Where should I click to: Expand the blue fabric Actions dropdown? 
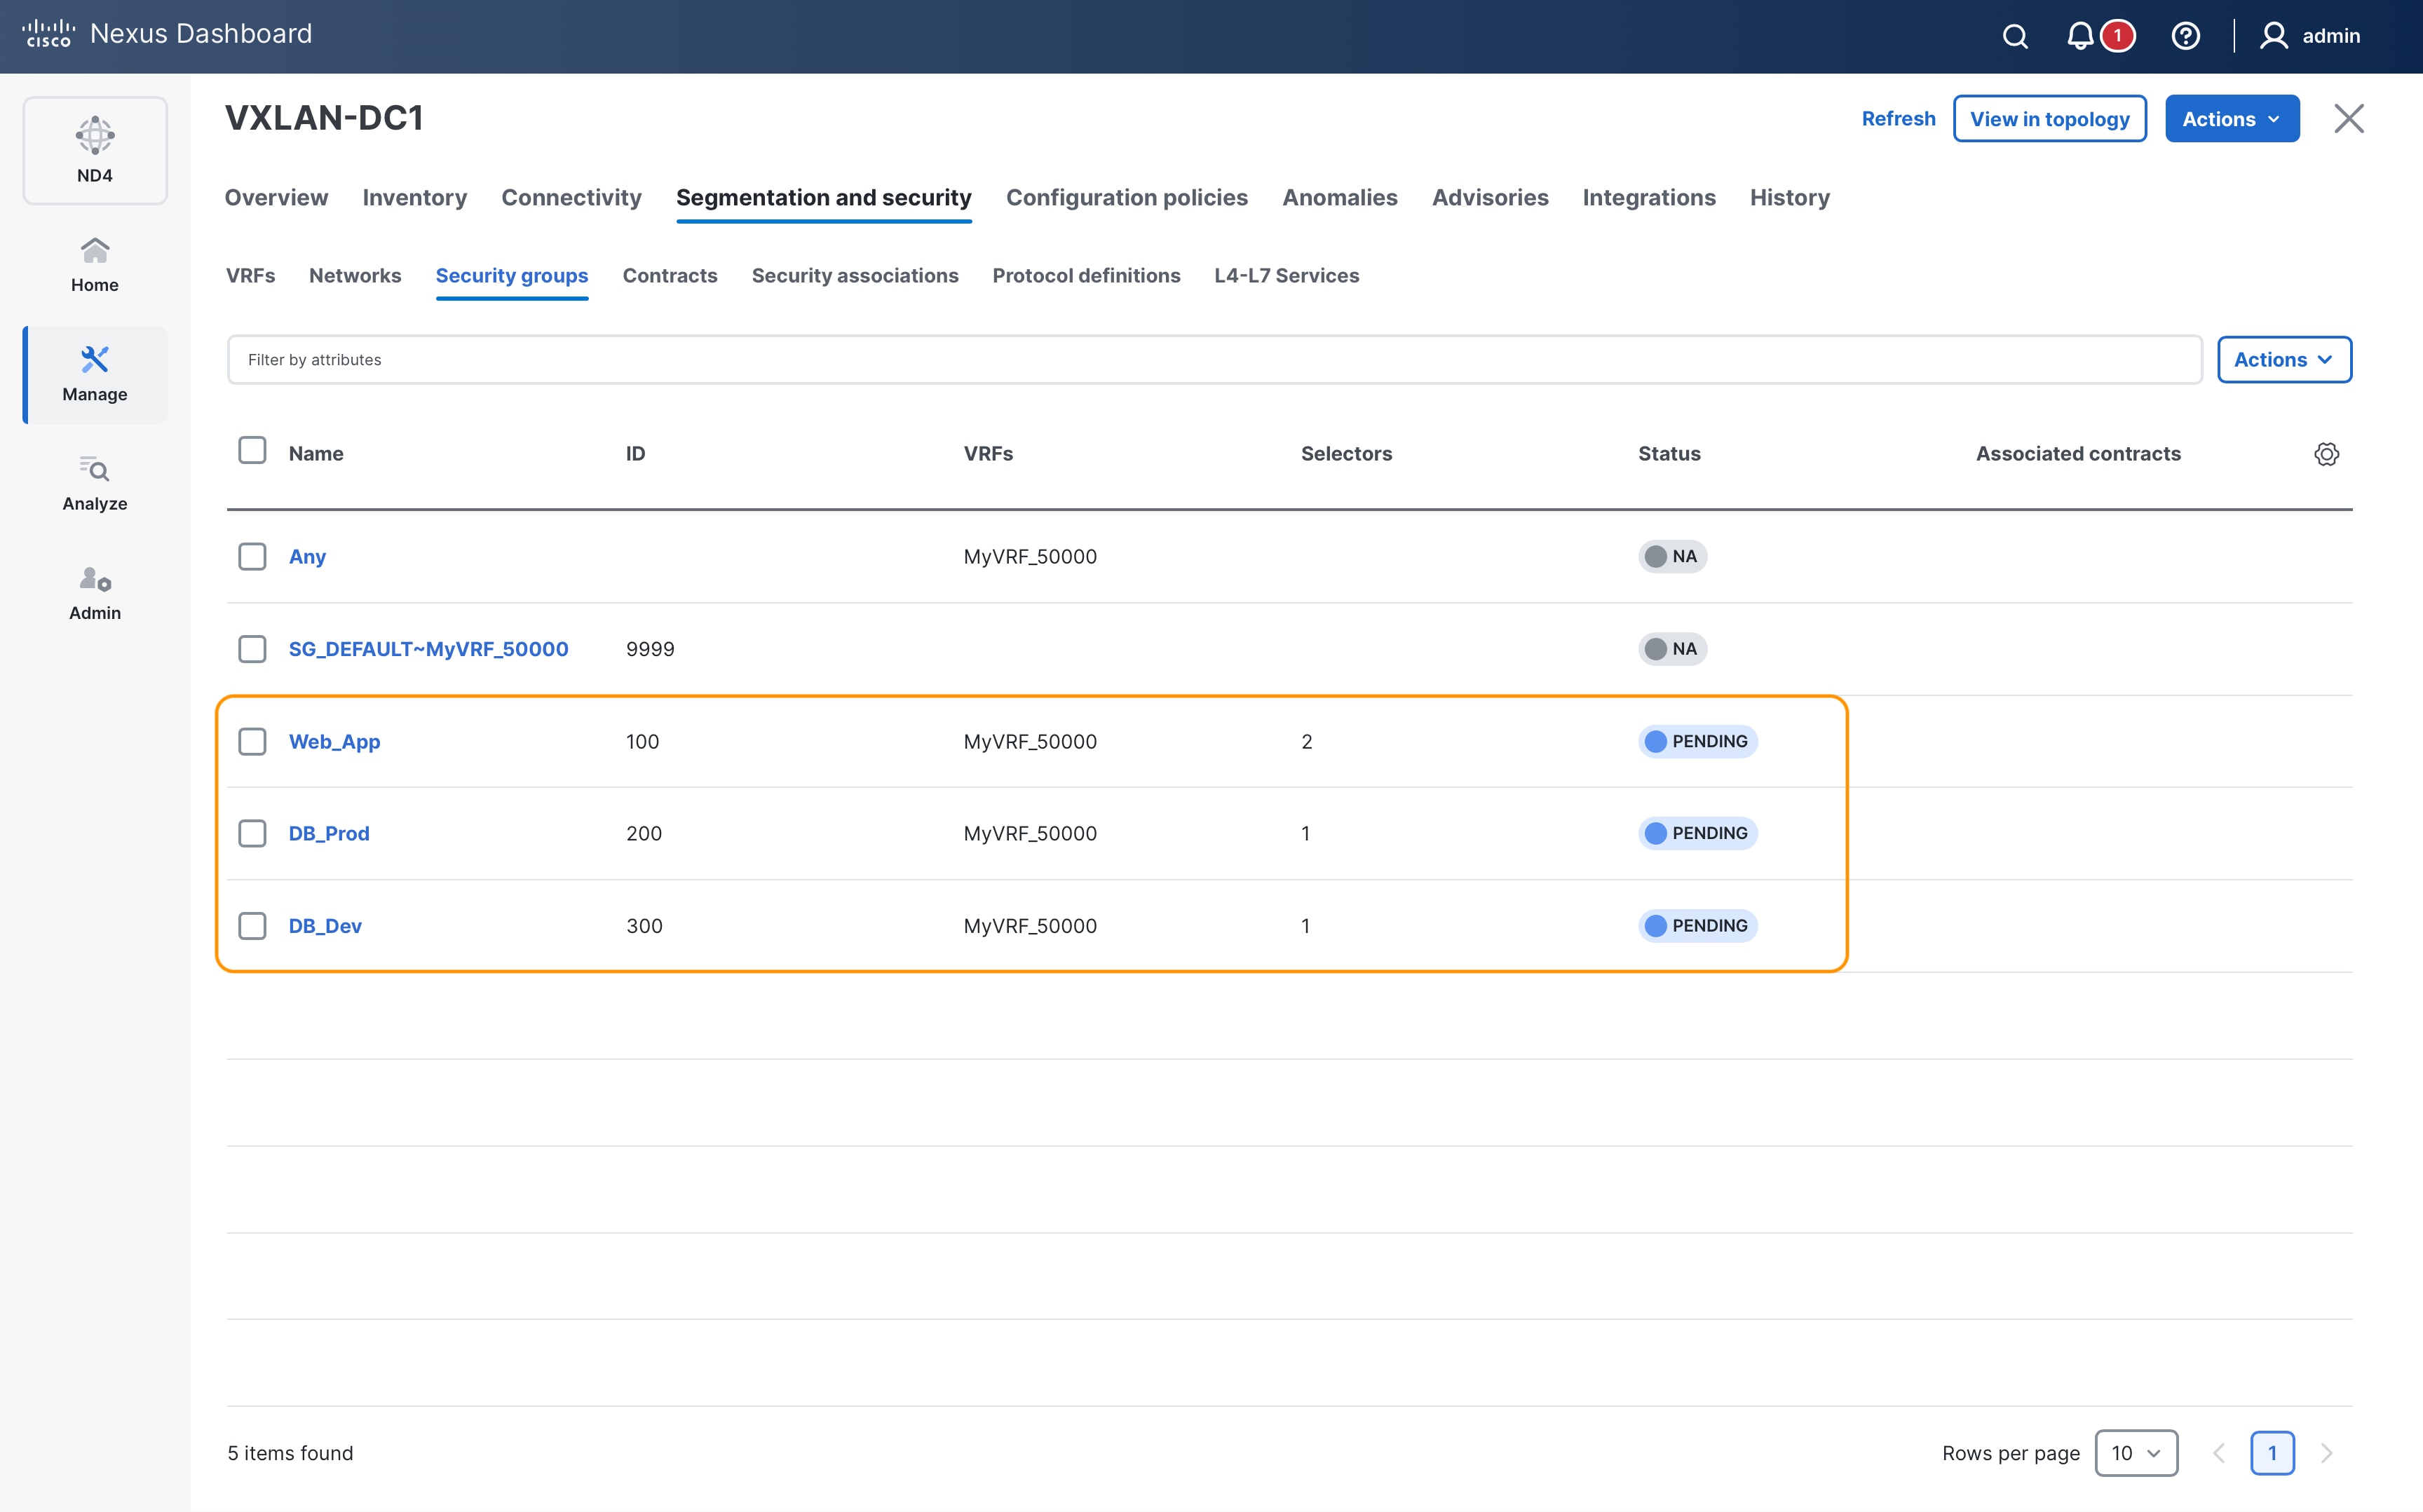(x=2232, y=119)
